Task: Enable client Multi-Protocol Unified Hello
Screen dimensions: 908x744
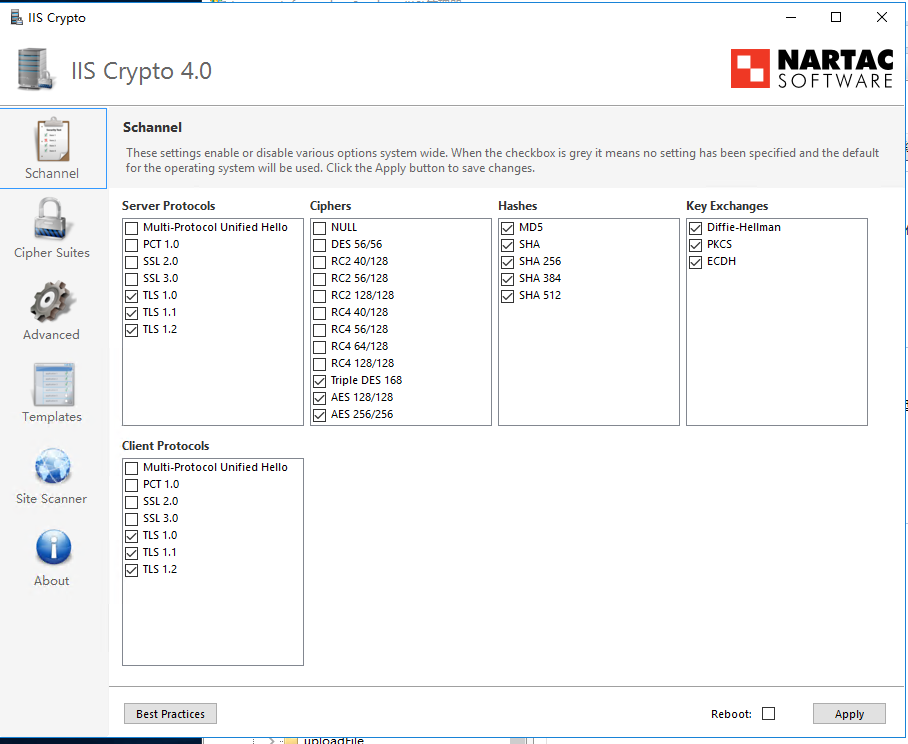Action: click(131, 468)
